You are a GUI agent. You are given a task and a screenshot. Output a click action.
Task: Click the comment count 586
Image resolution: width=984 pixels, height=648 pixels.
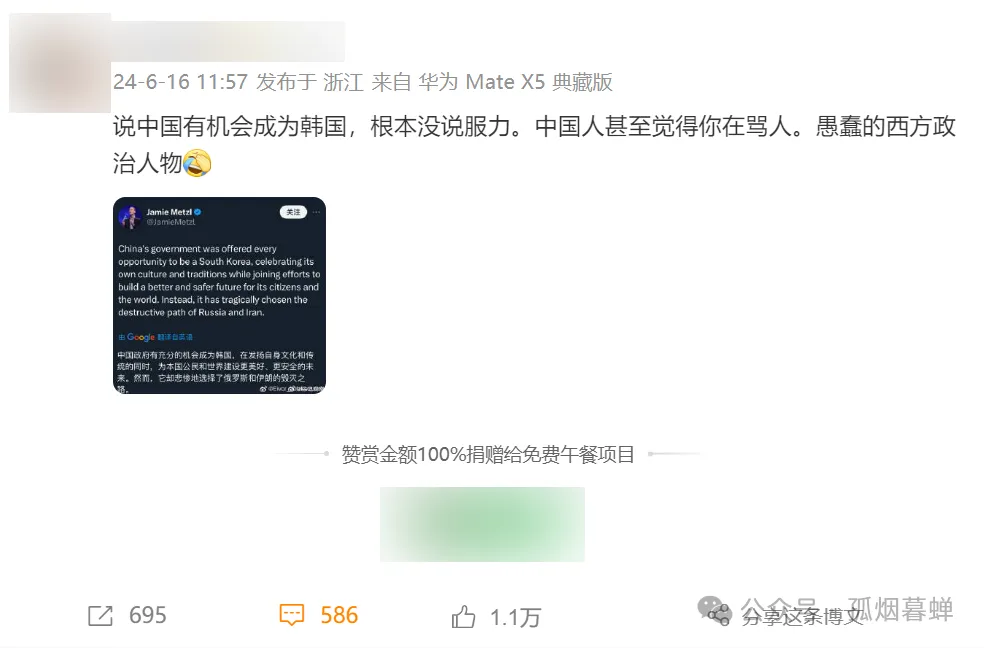tap(339, 615)
